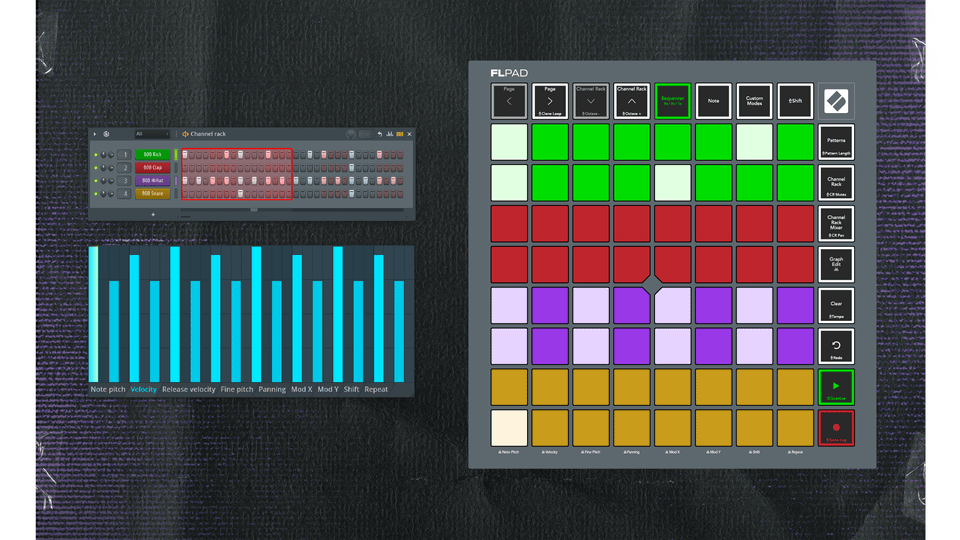Click the 808 HiHat volume knob

[x=111, y=181]
